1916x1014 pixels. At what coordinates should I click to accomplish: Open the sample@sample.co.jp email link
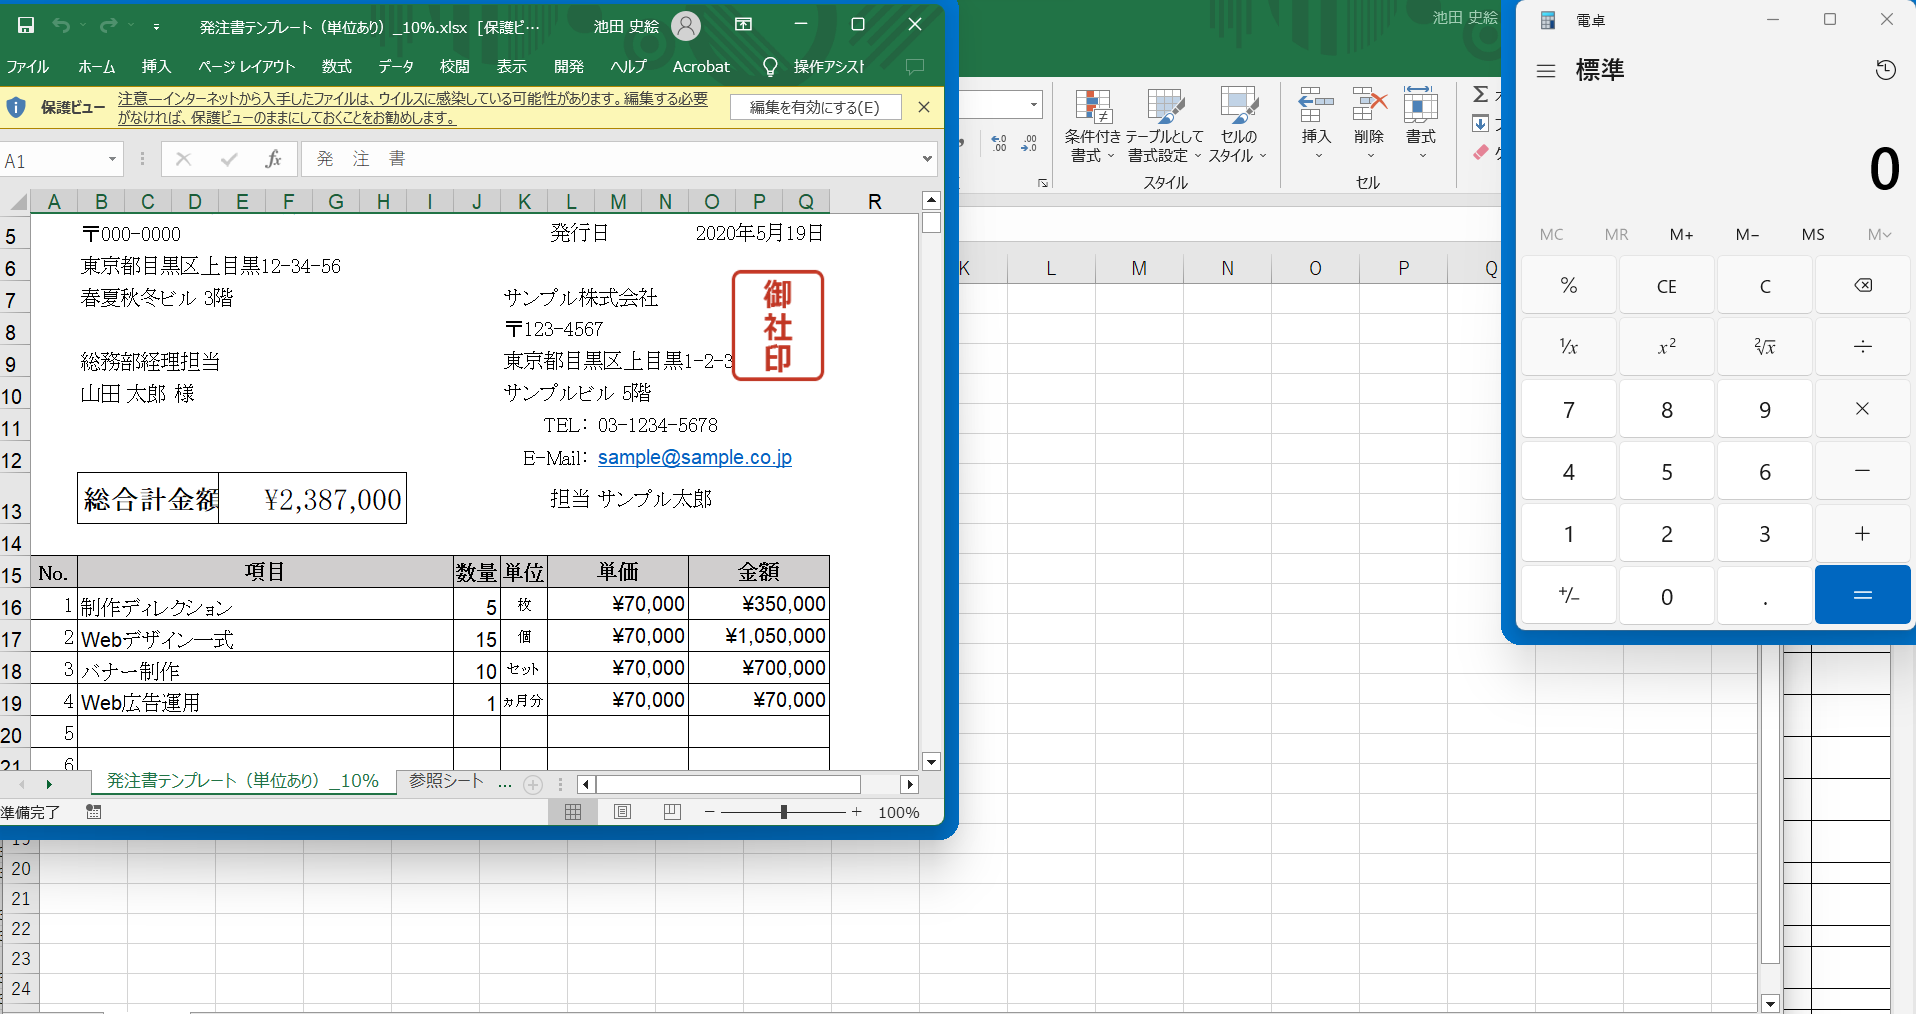tap(695, 457)
